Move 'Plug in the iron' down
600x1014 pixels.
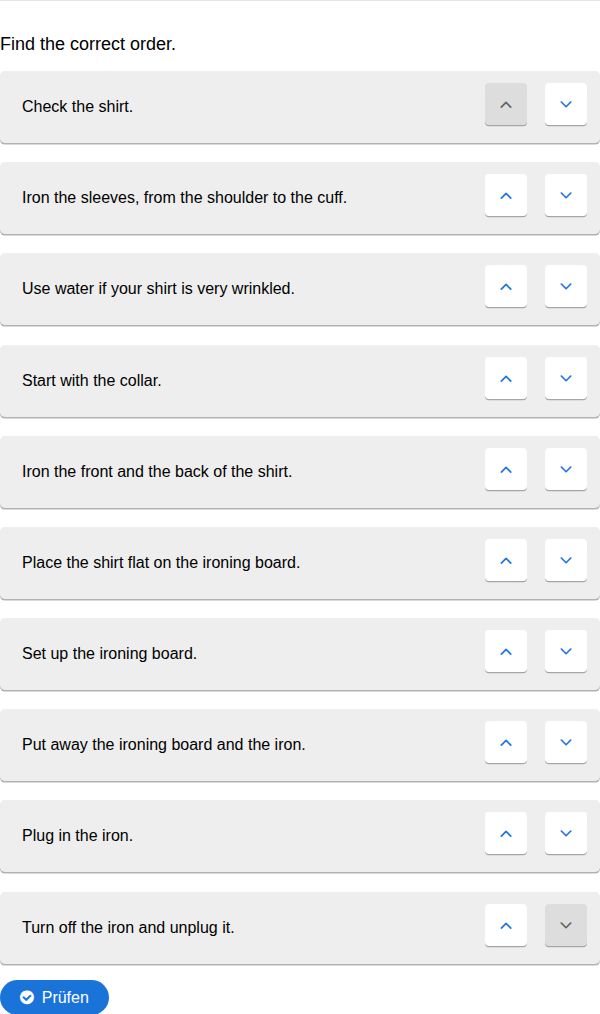click(x=566, y=834)
